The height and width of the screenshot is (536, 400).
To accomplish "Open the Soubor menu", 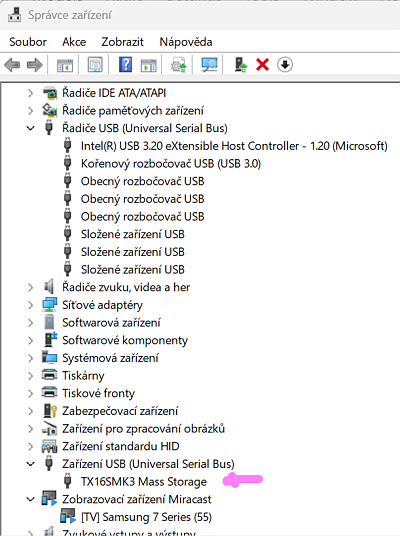I will [28, 42].
